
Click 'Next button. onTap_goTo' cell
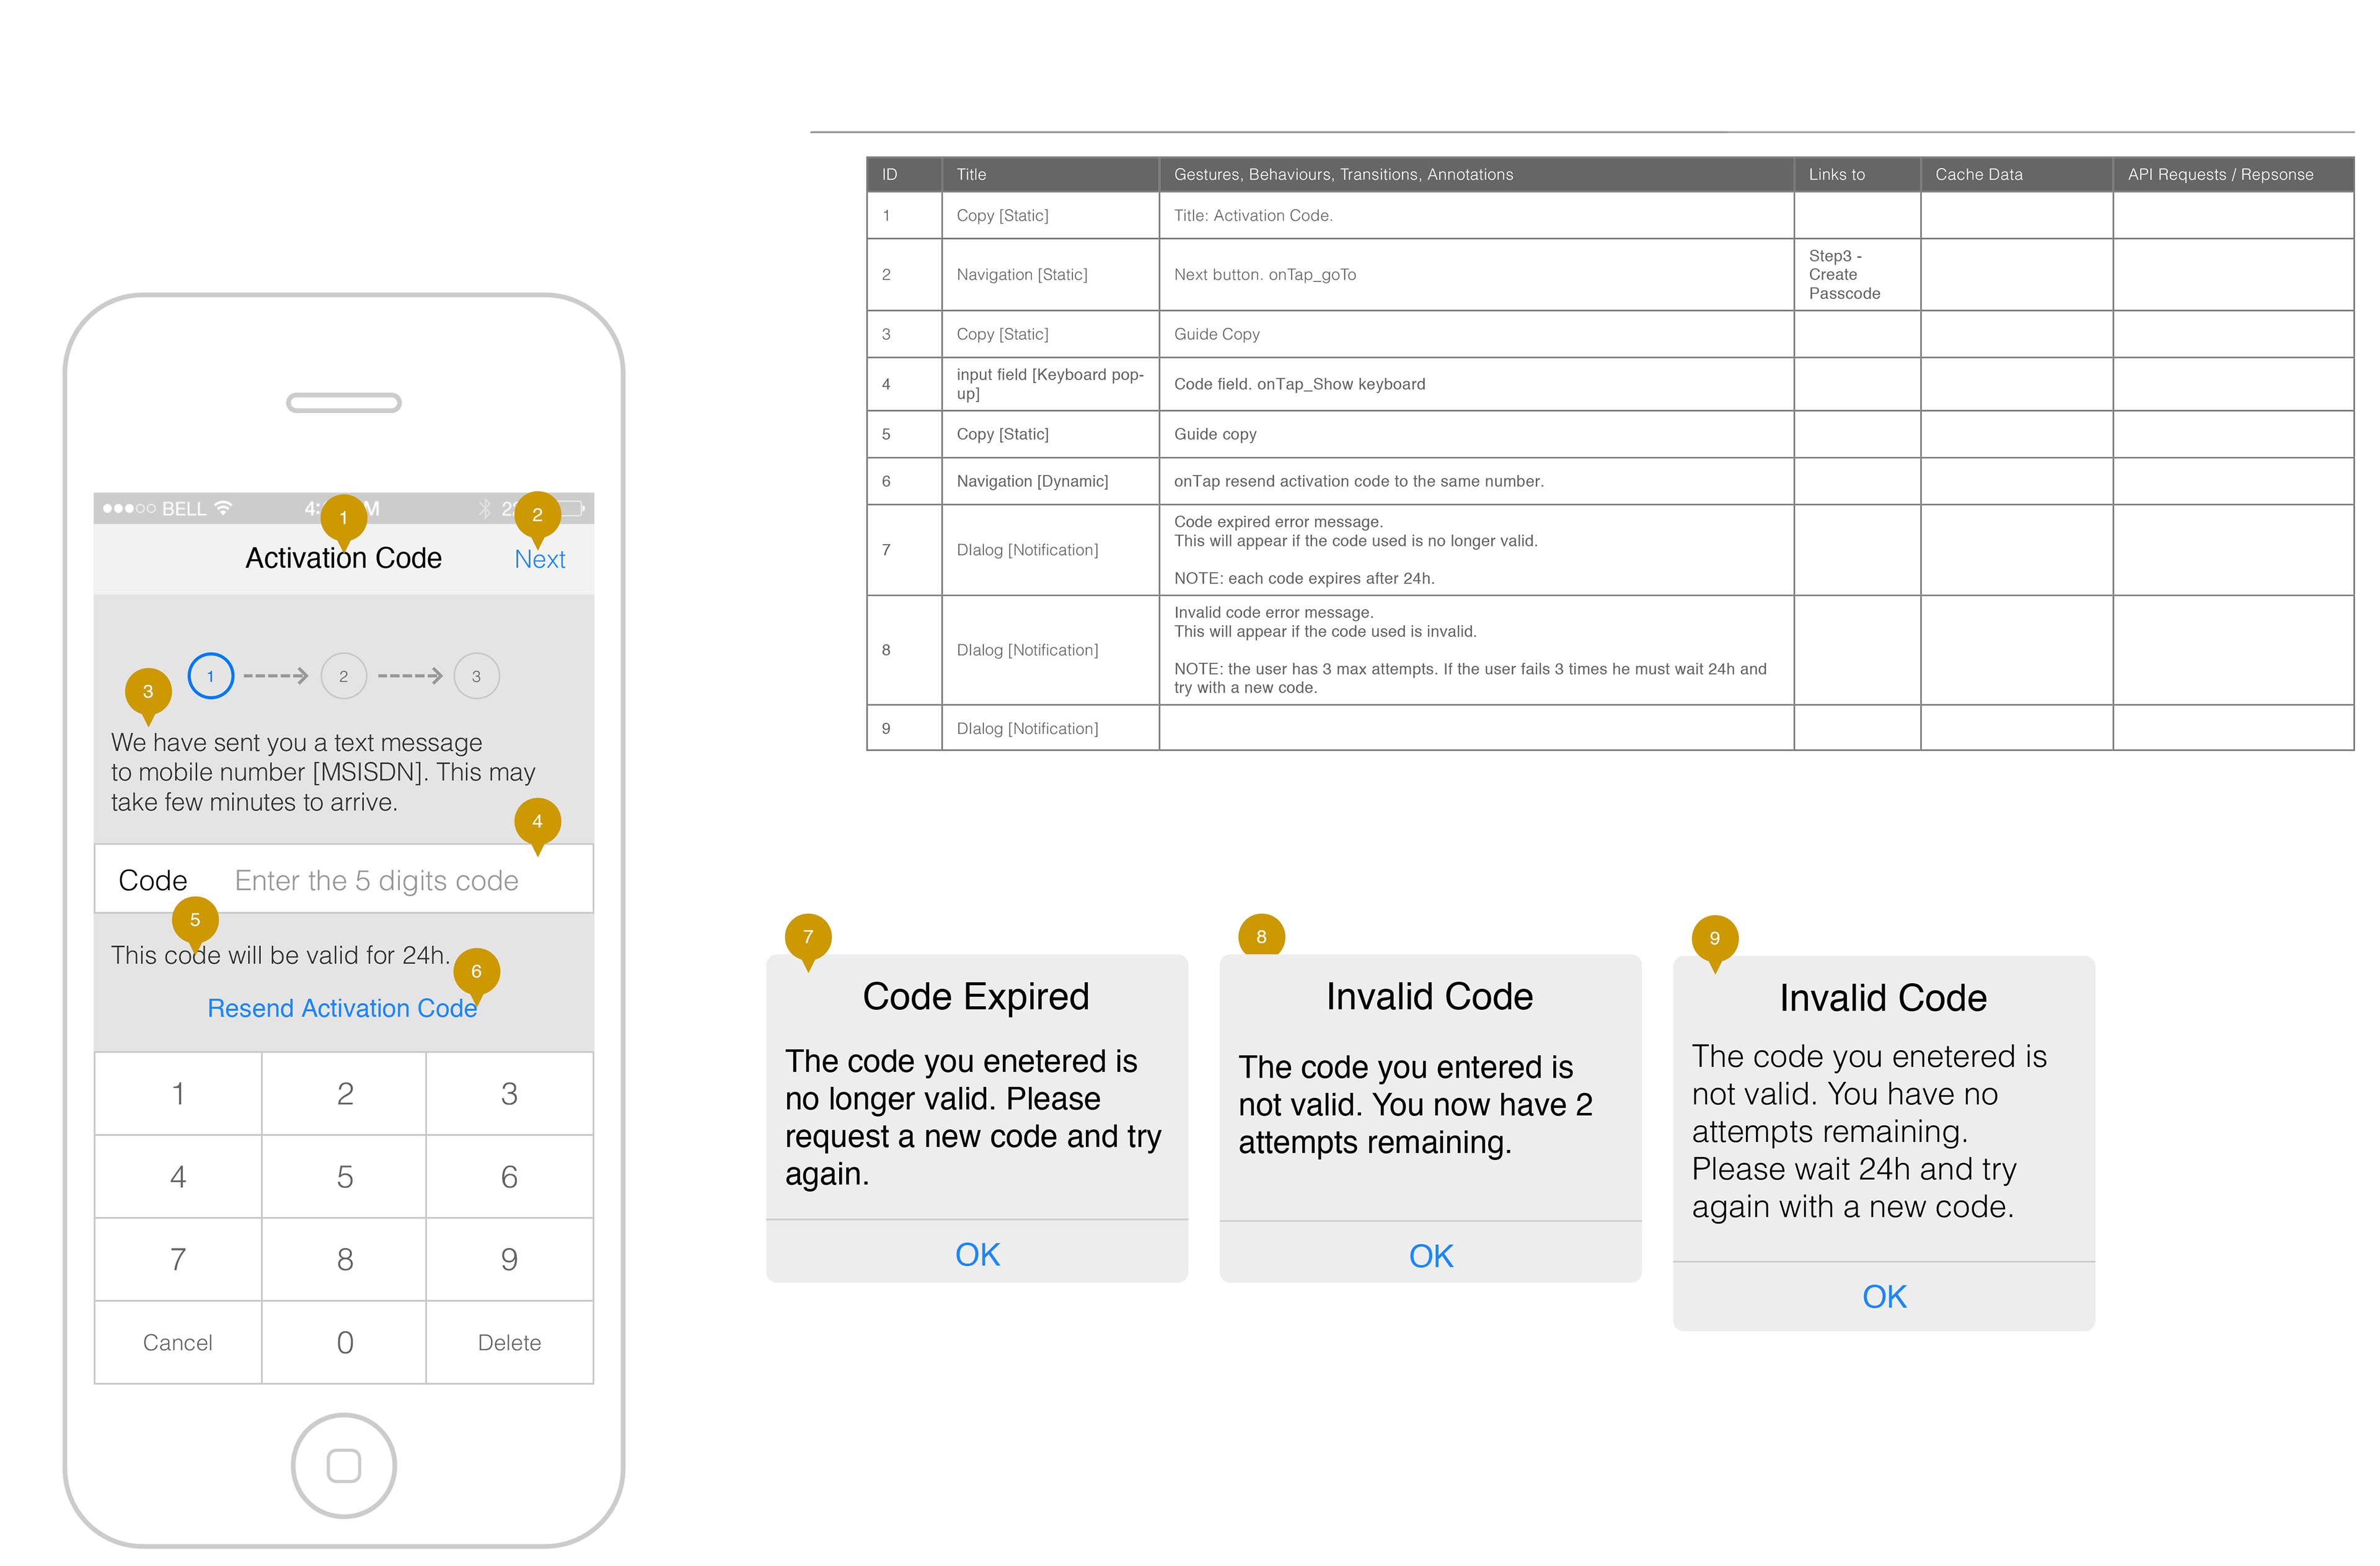[1476, 274]
